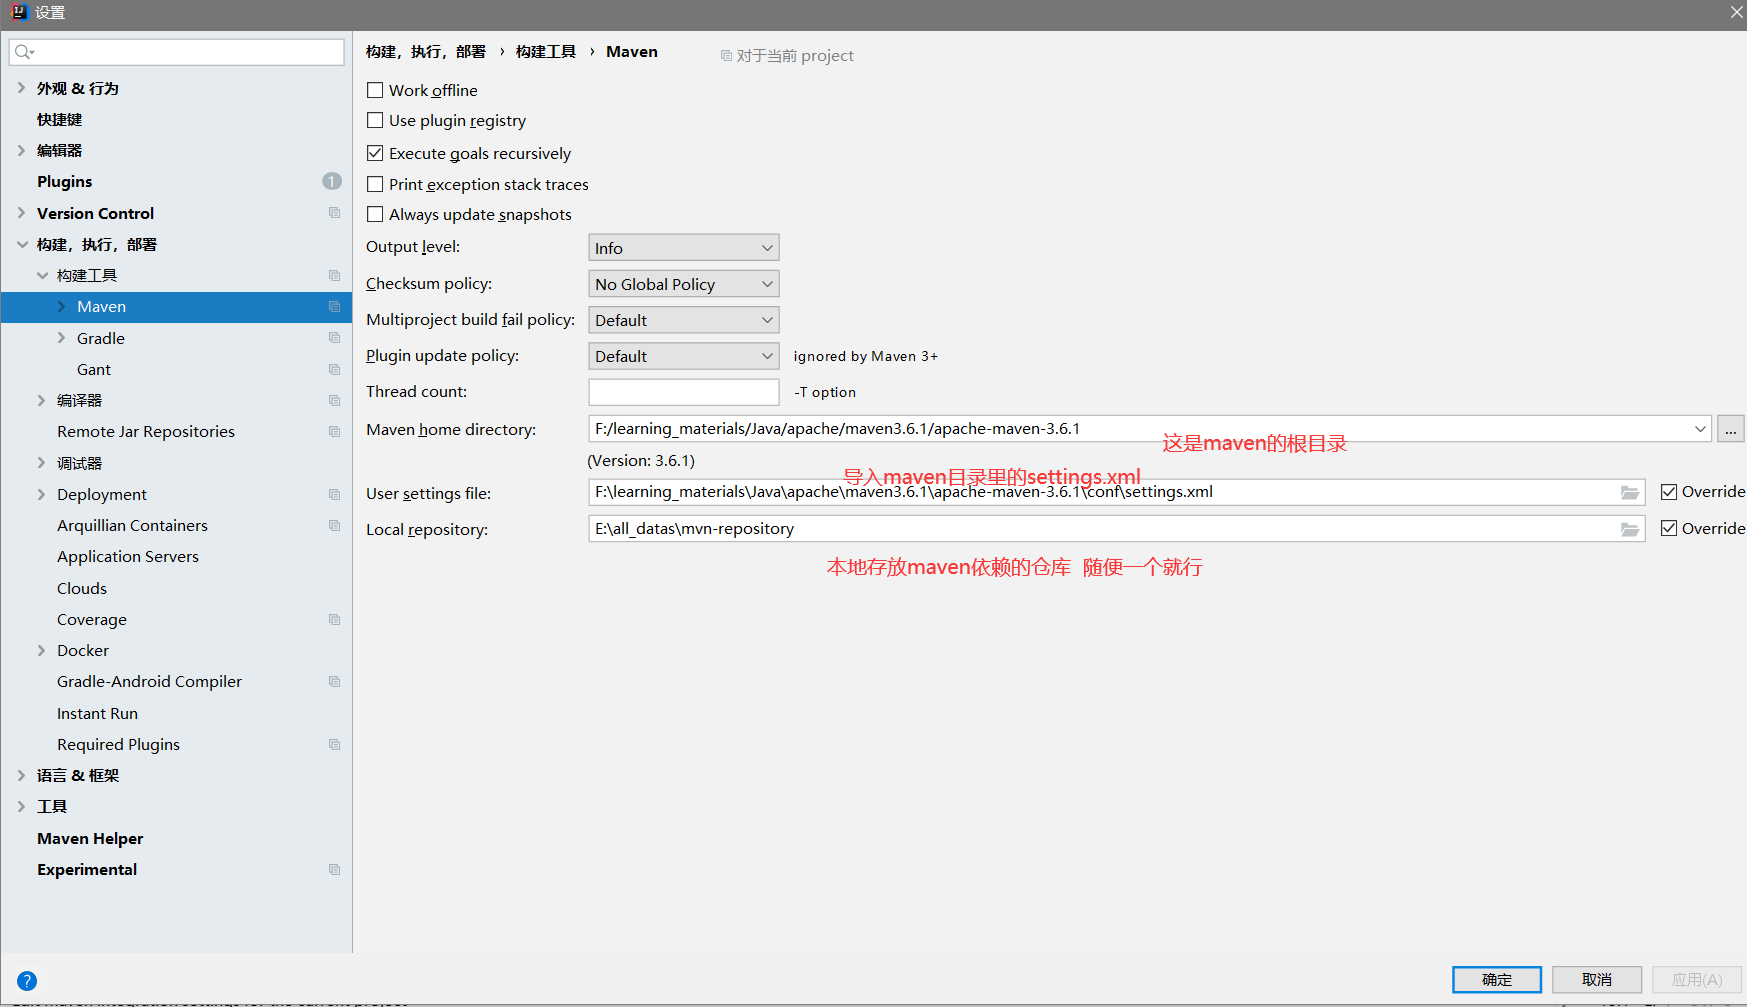The image size is (1747, 1007).
Task: Click the 取消 cancel button
Action: (1597, 980)
